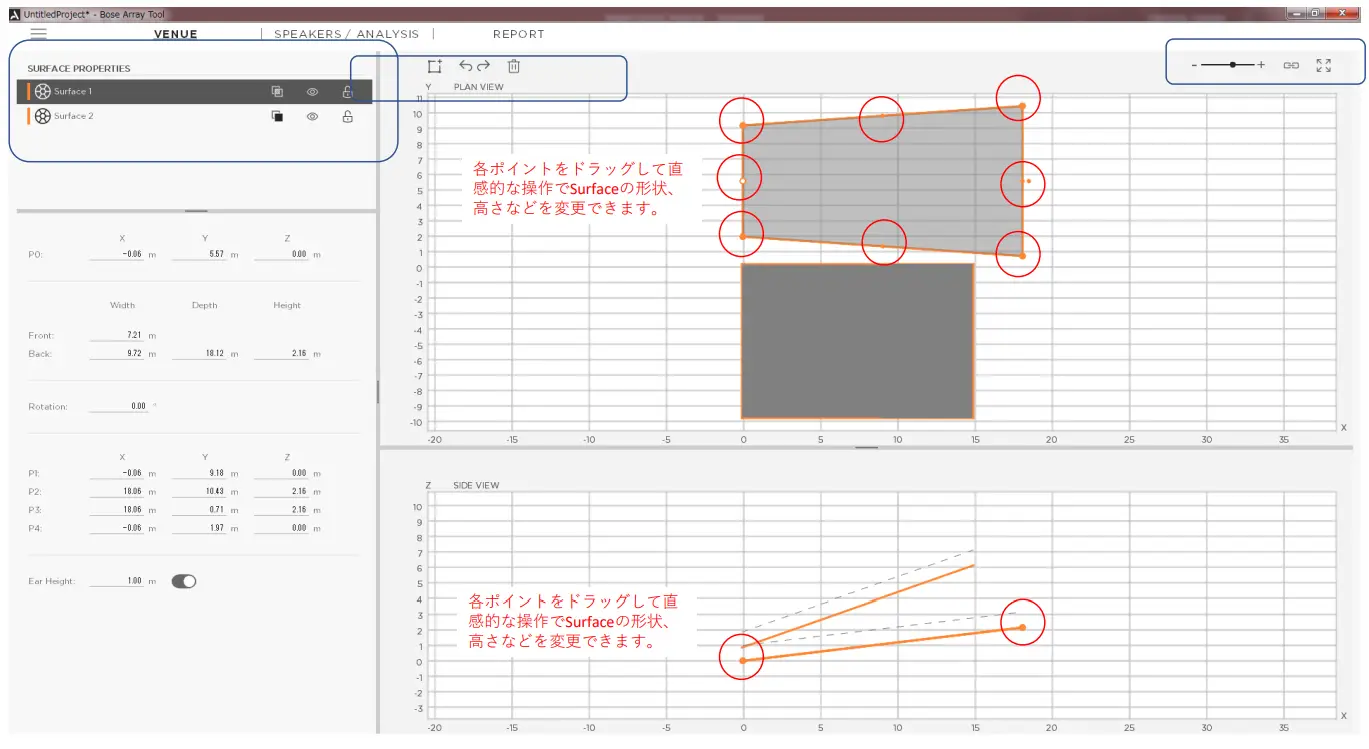Screen dimensions: 1369x749
Task: Toggle the Ear Height switch
Action: point(183,579)
